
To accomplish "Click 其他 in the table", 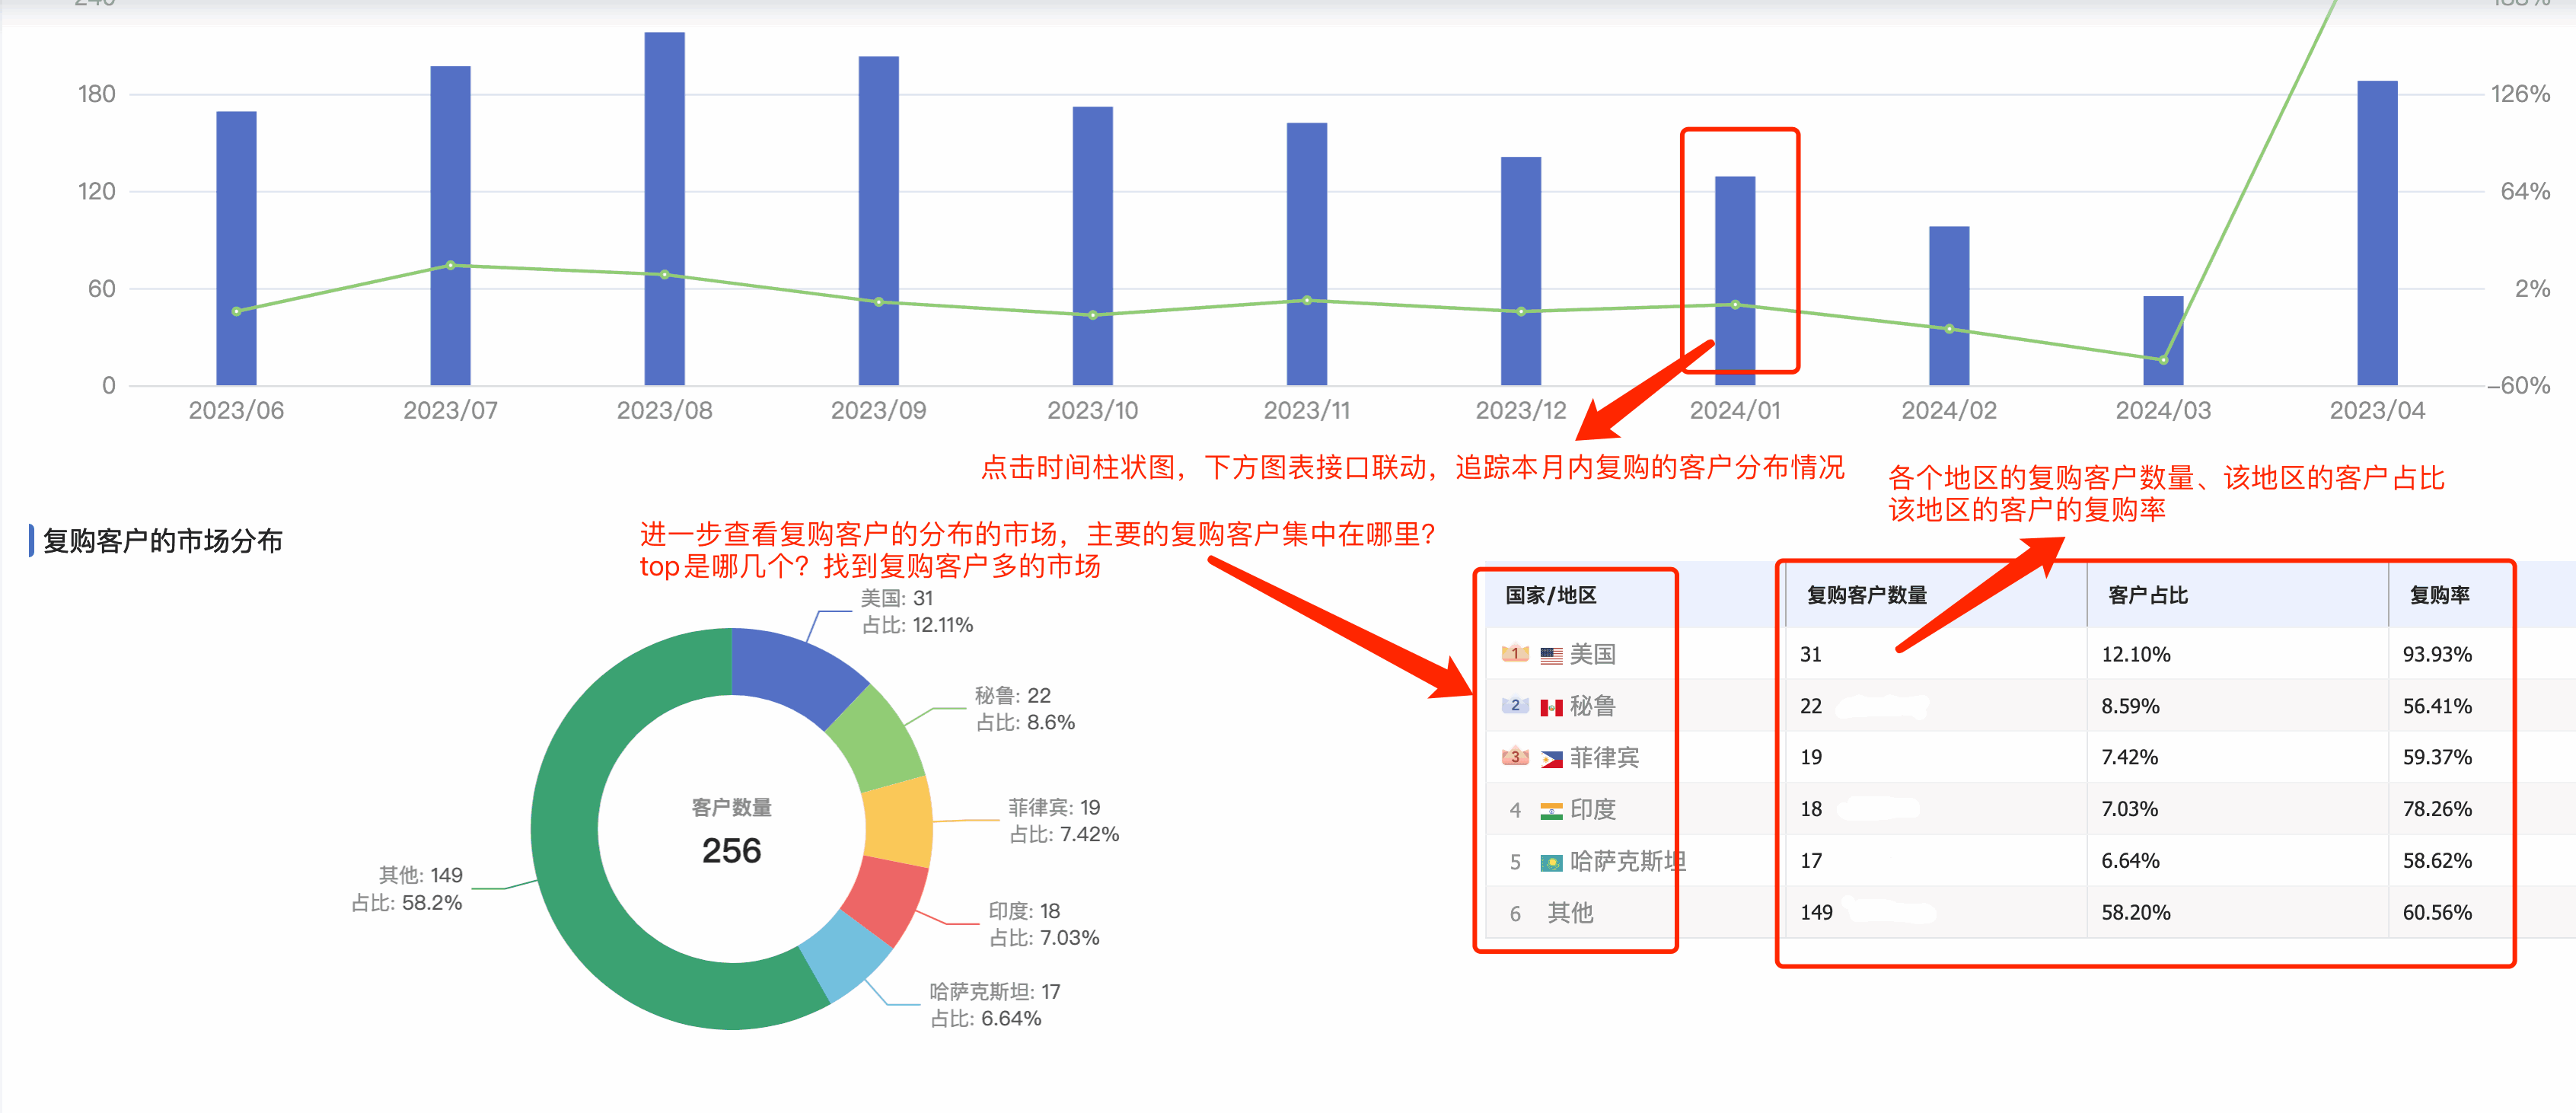I will (1570, 913).
